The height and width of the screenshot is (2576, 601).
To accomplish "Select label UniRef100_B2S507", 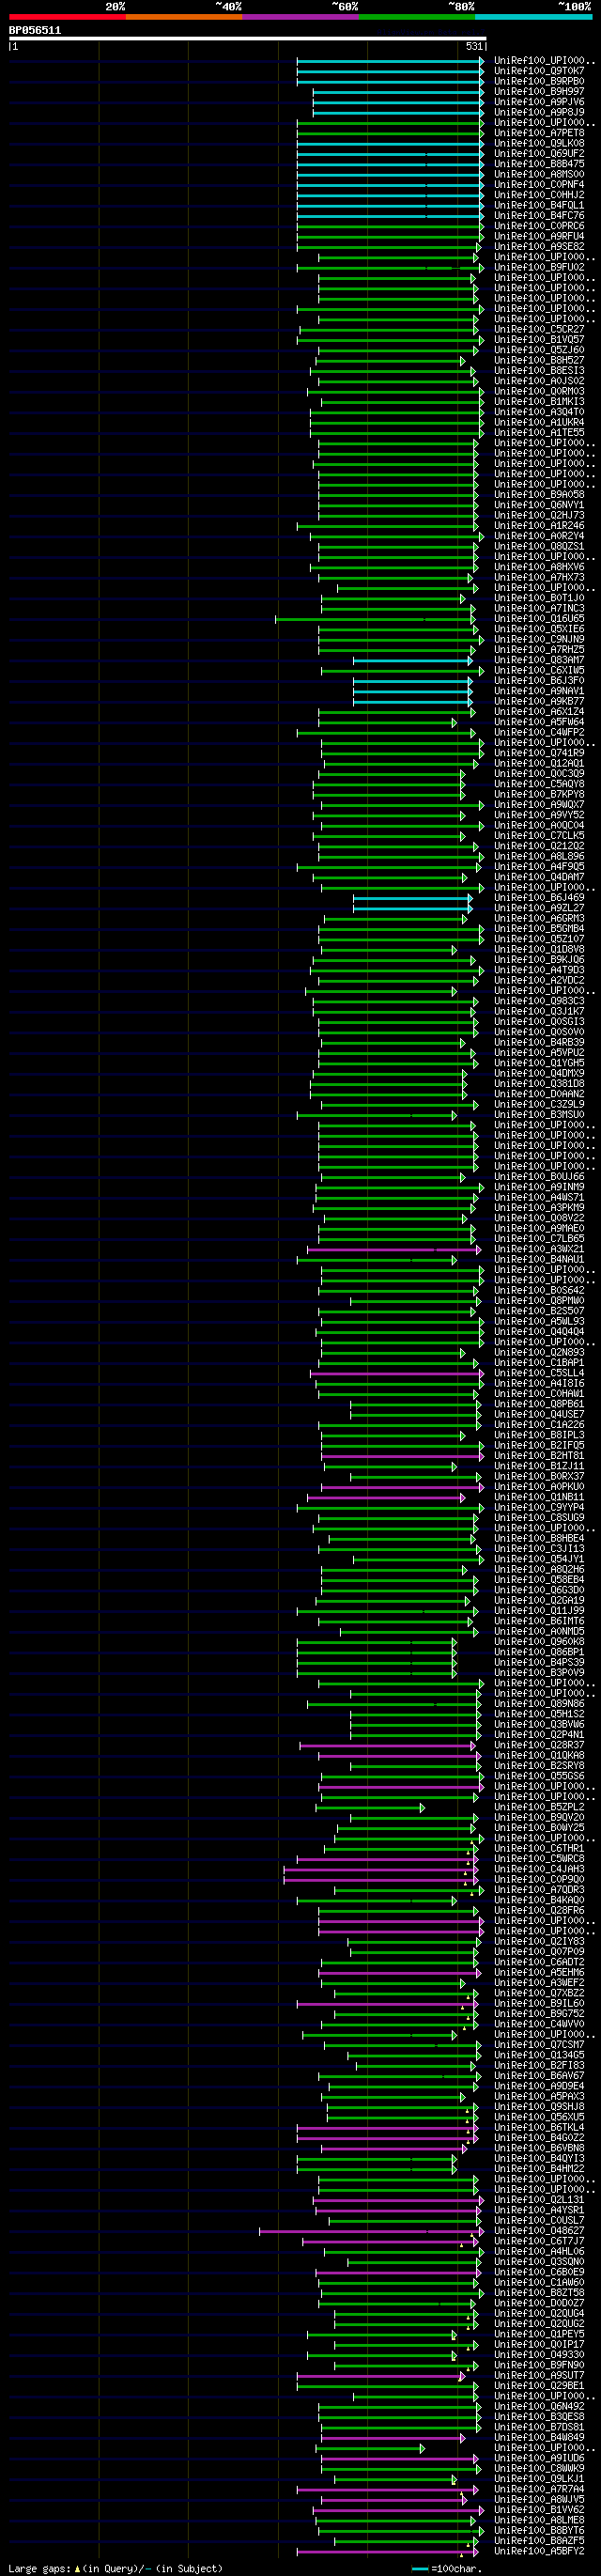I will (539, 1311).
